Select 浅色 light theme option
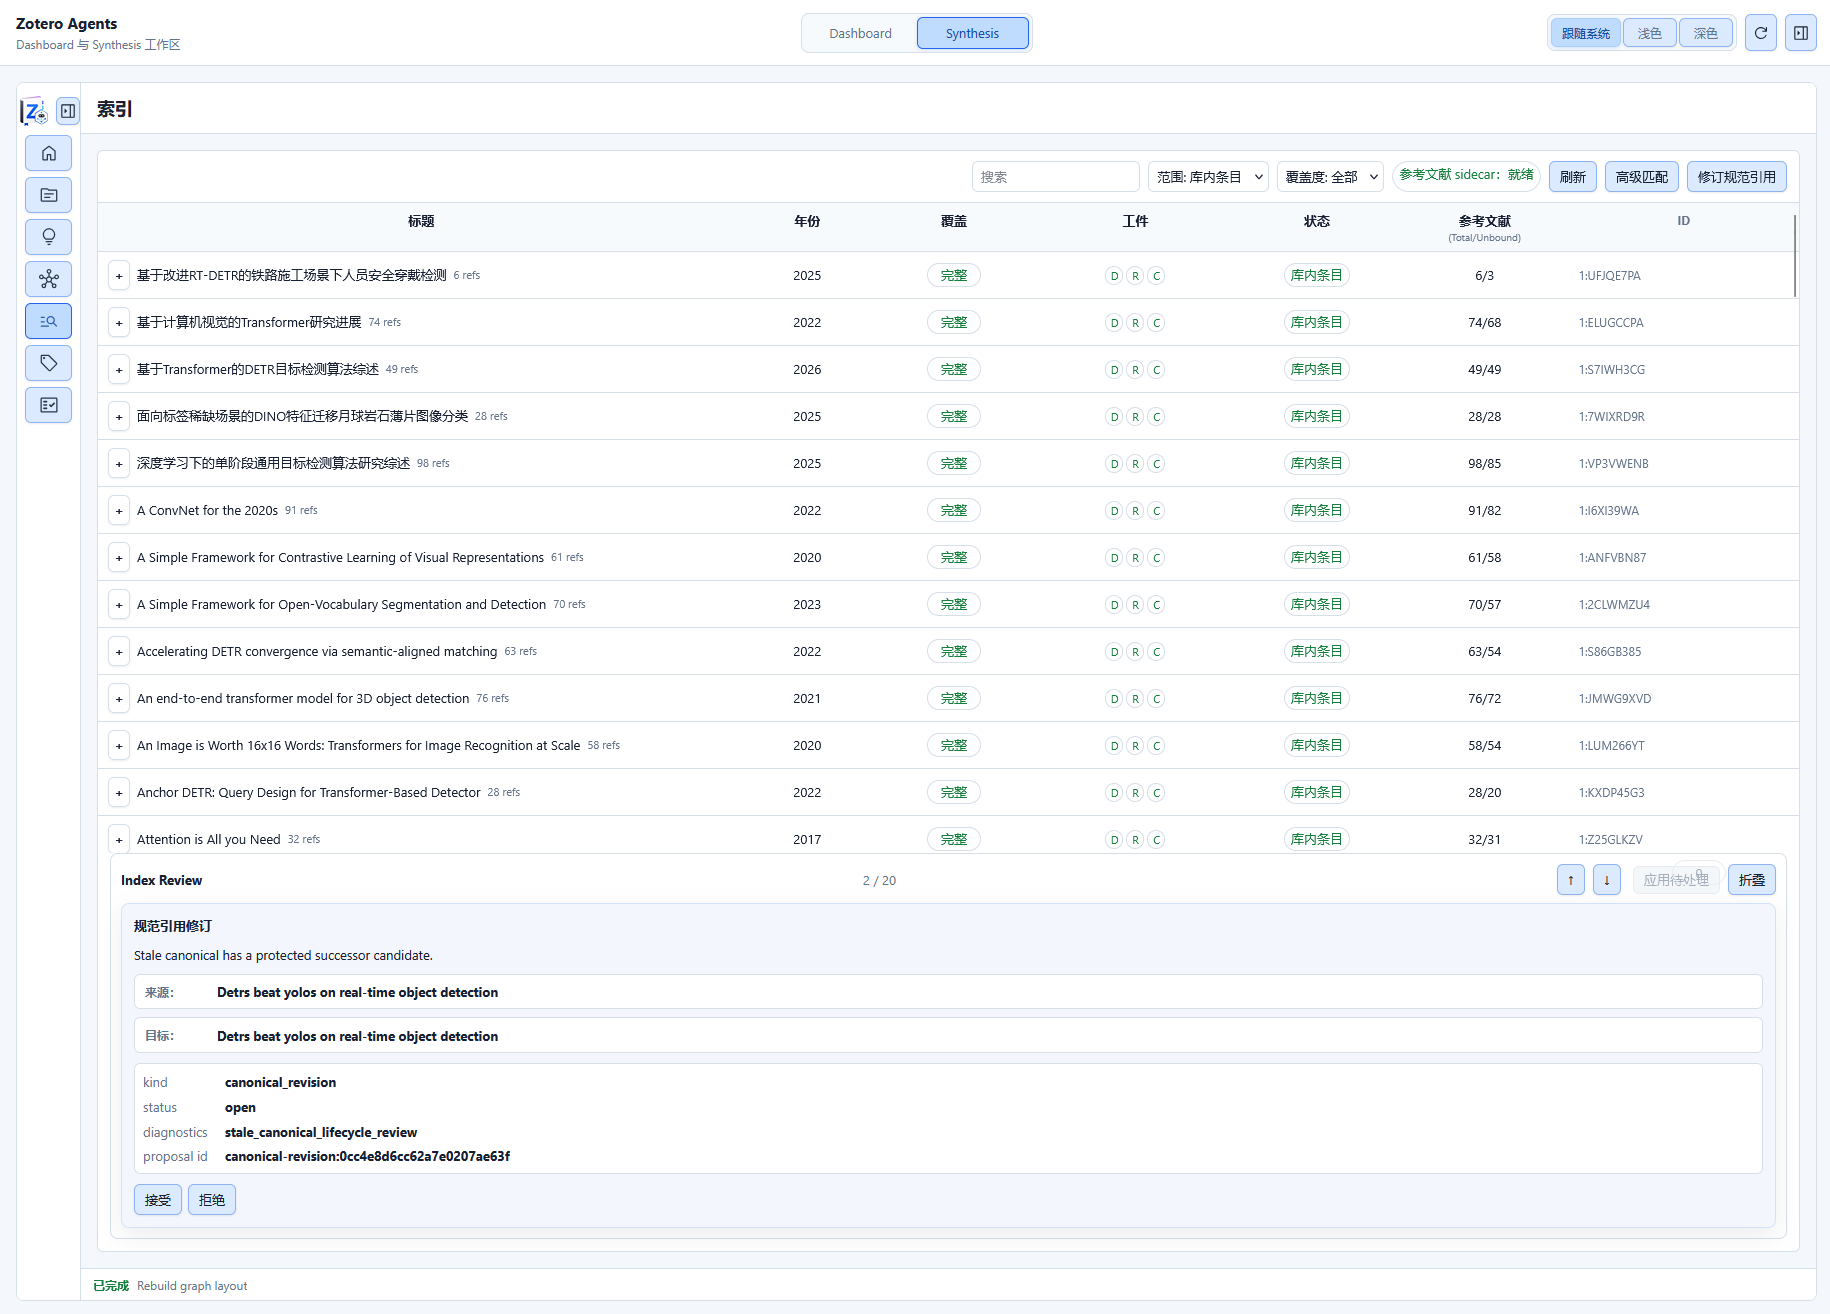The height and width of the screenshot is (1314, 1830). coord(1649,33)
